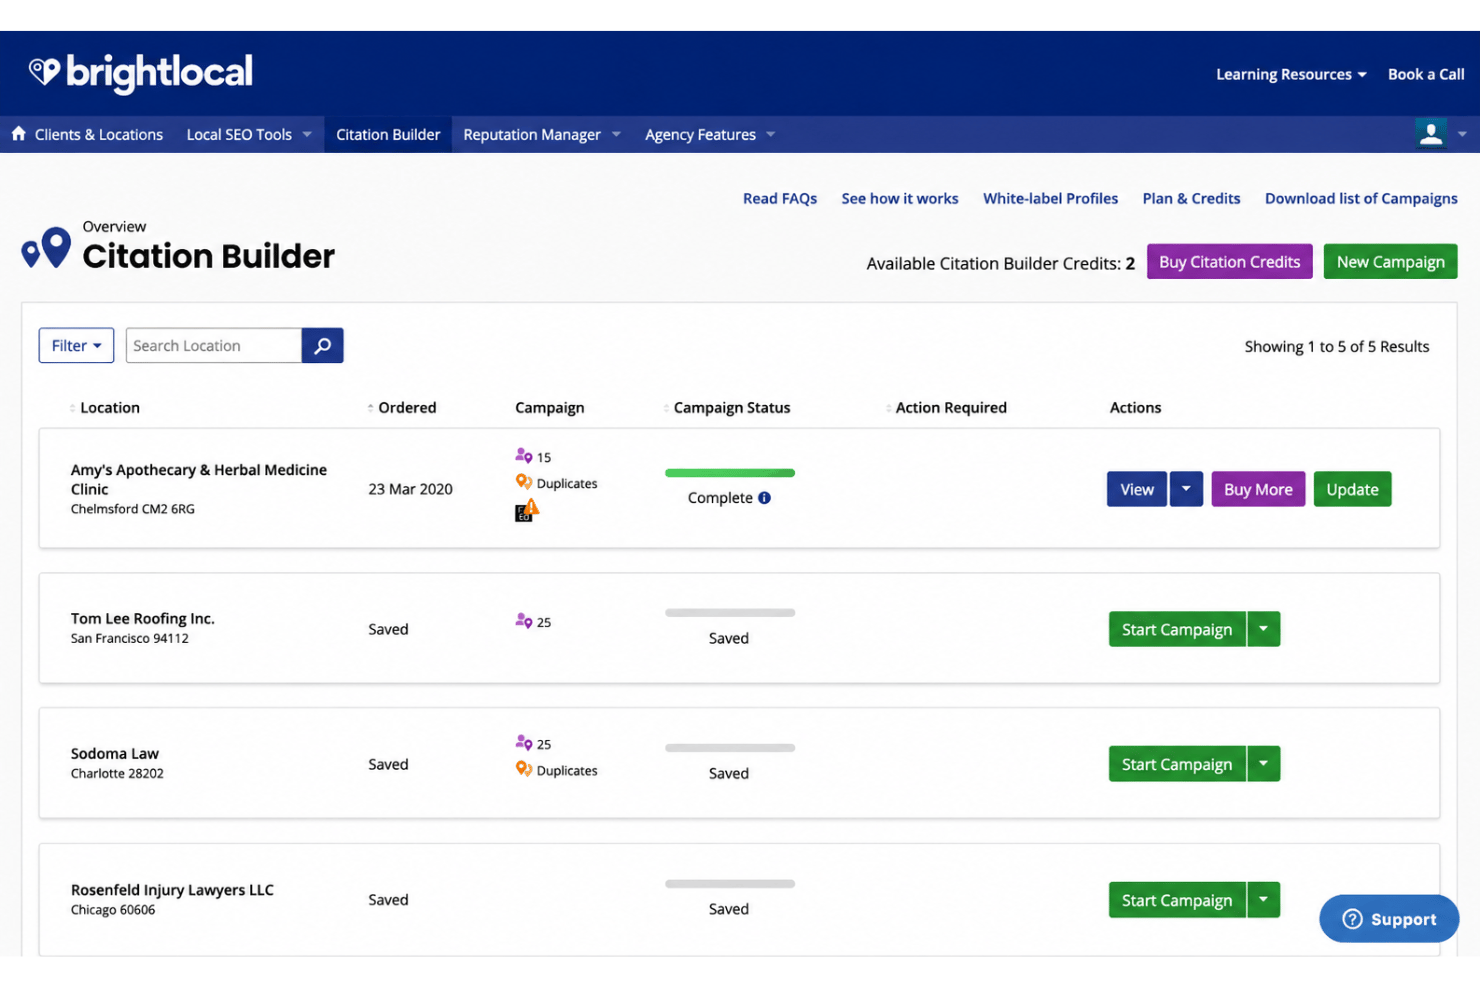Click the home icon beside Clients & Locations
The width and height of the screenshot is (1480, 987).
click(x=18, y=133)
